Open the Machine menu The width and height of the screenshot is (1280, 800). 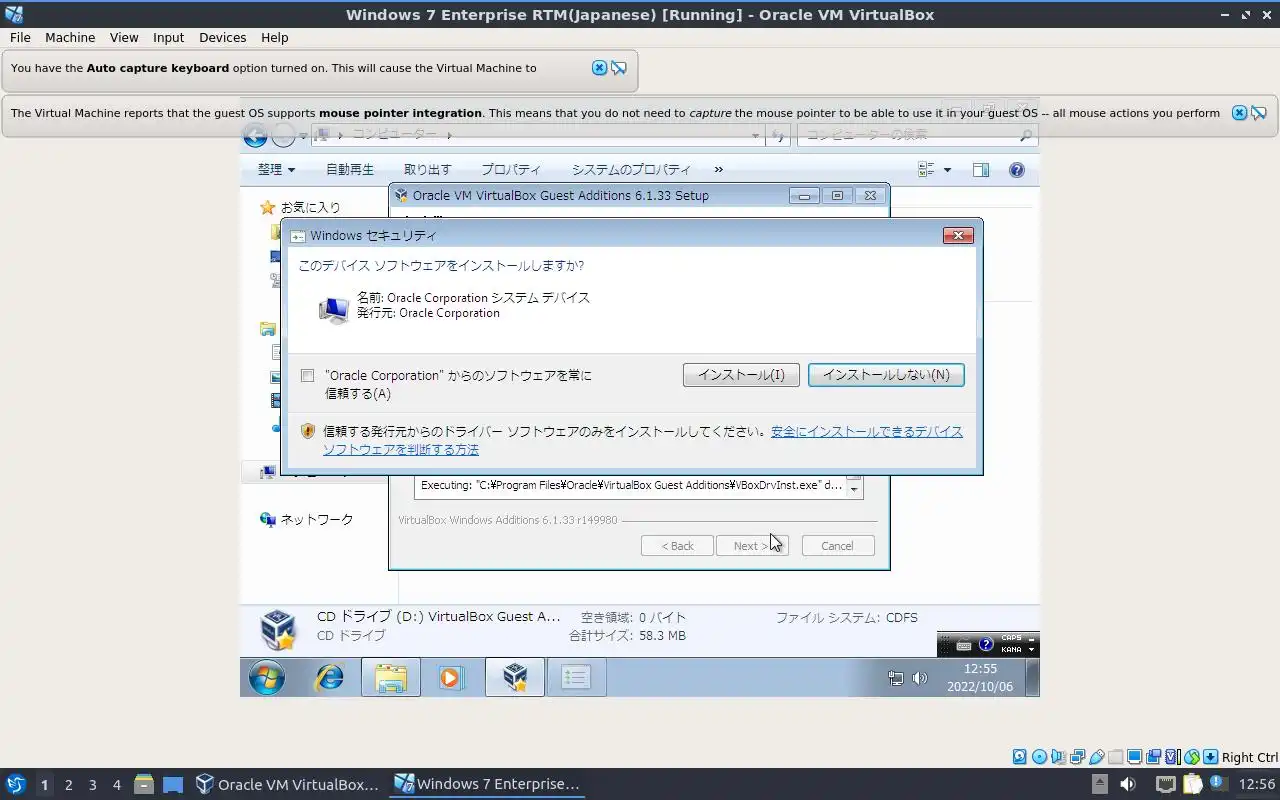pos(70,37)
